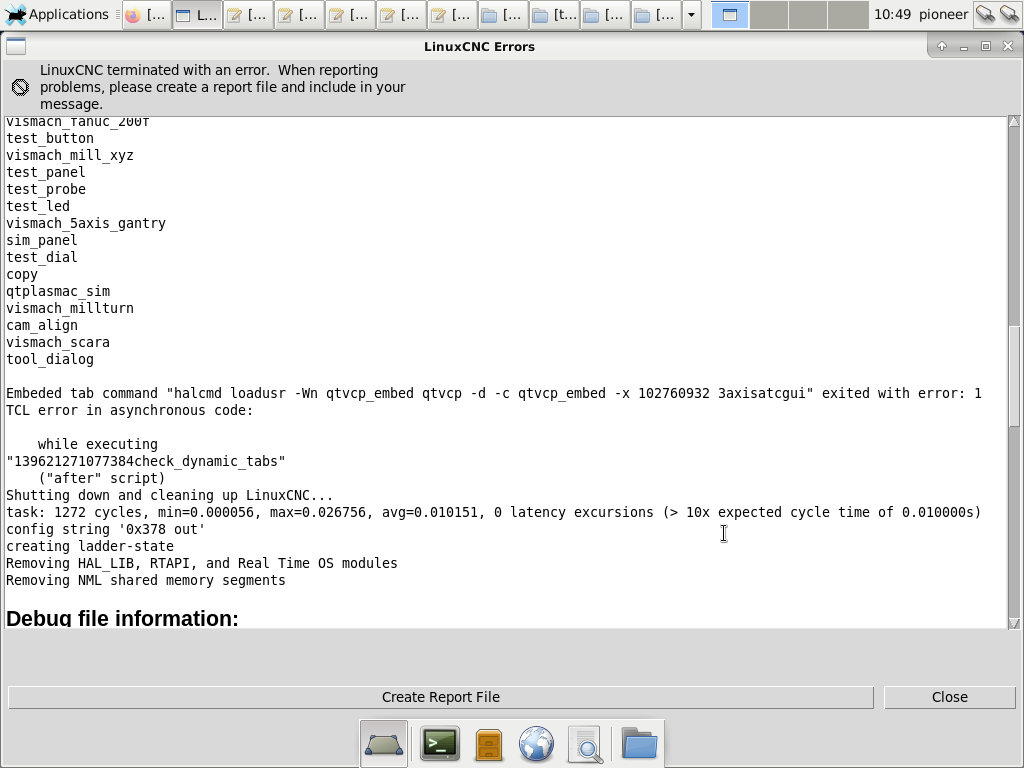Image resolution: width=1024 pixels, height=768 pixels.
Task: Switch to the Firefox taskbar entry
Action: (x=146, y=15)
